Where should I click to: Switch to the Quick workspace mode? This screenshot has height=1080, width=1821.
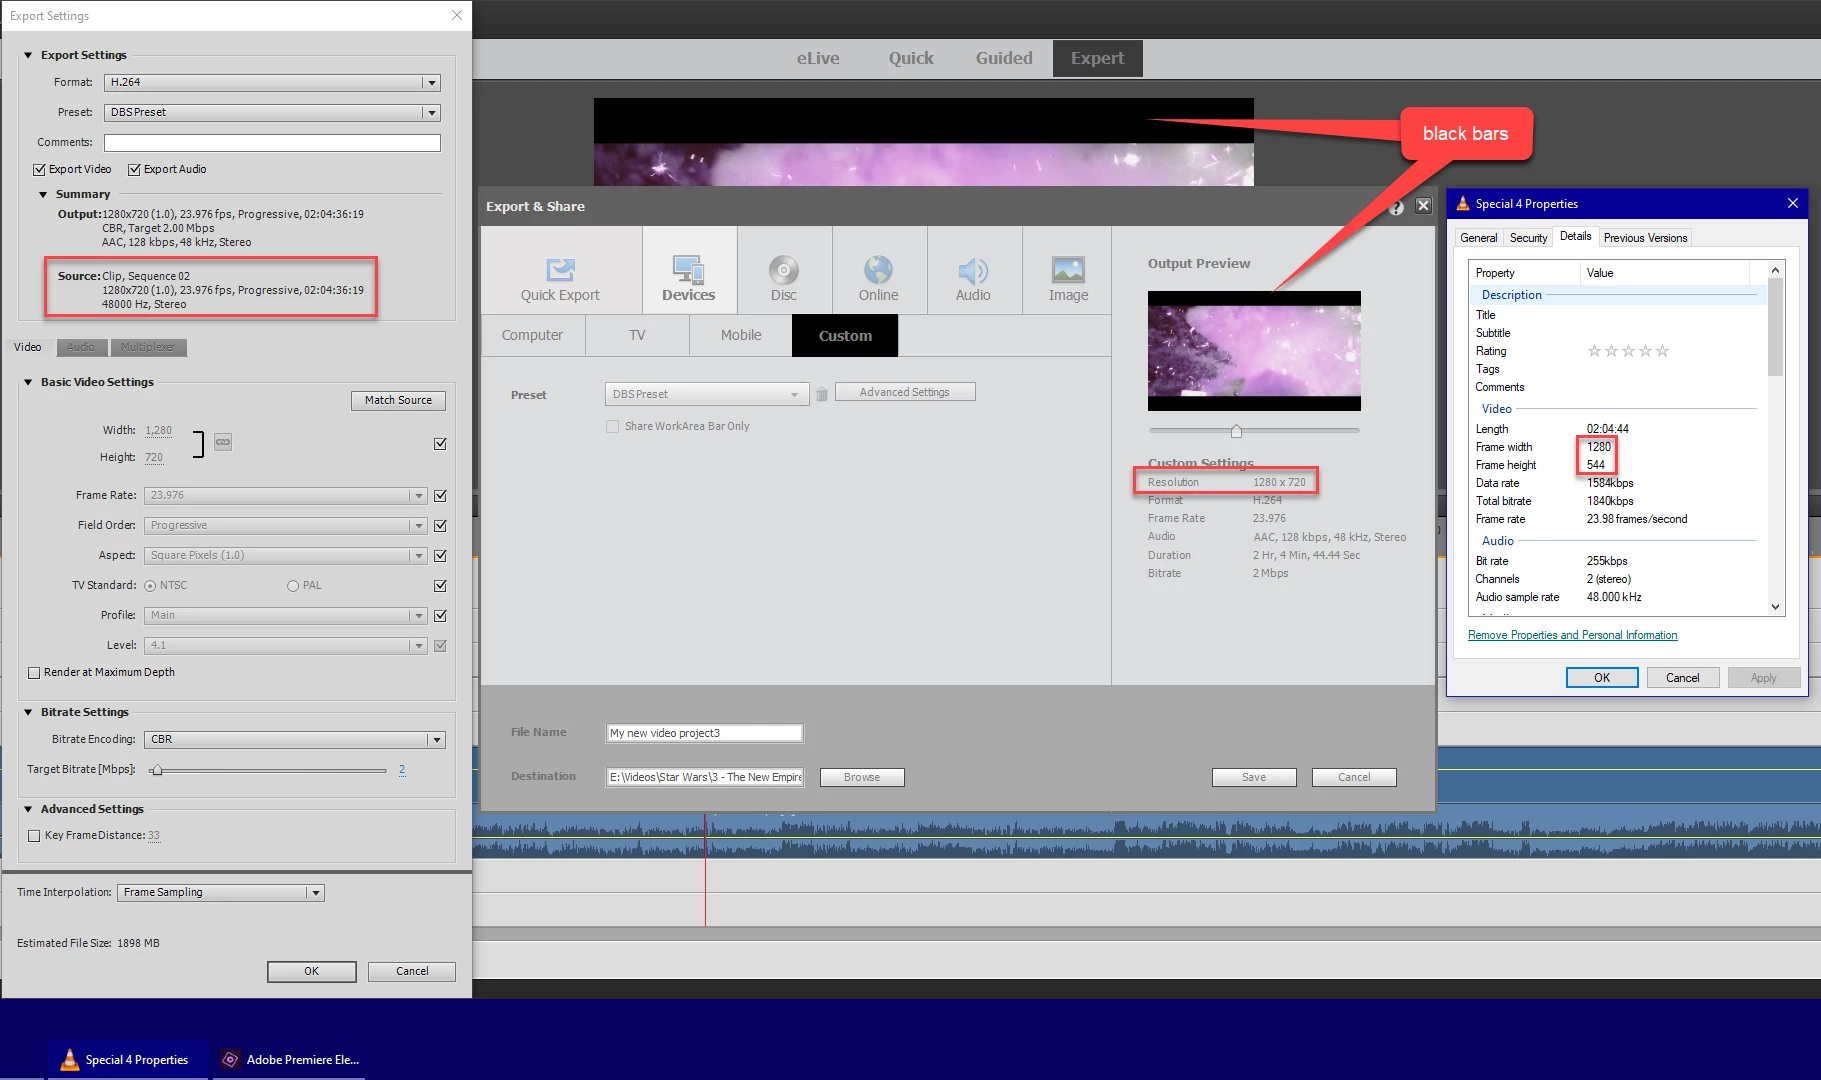[911, 58]
